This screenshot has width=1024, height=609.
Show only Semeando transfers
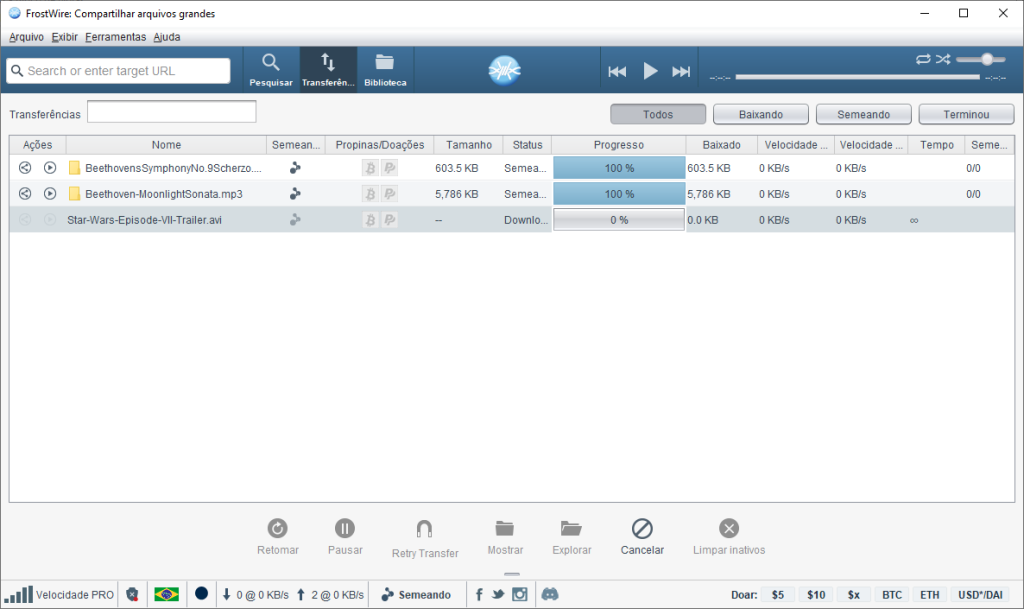(863, 113)
